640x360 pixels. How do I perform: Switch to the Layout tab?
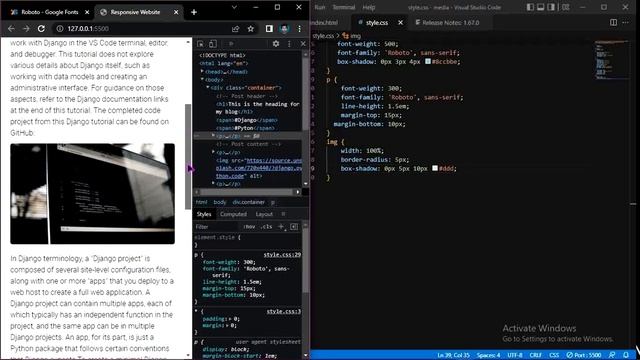264,214
